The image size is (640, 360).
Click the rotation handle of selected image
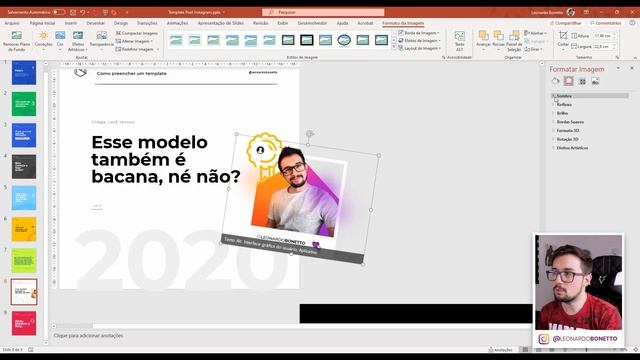[309, 133]
